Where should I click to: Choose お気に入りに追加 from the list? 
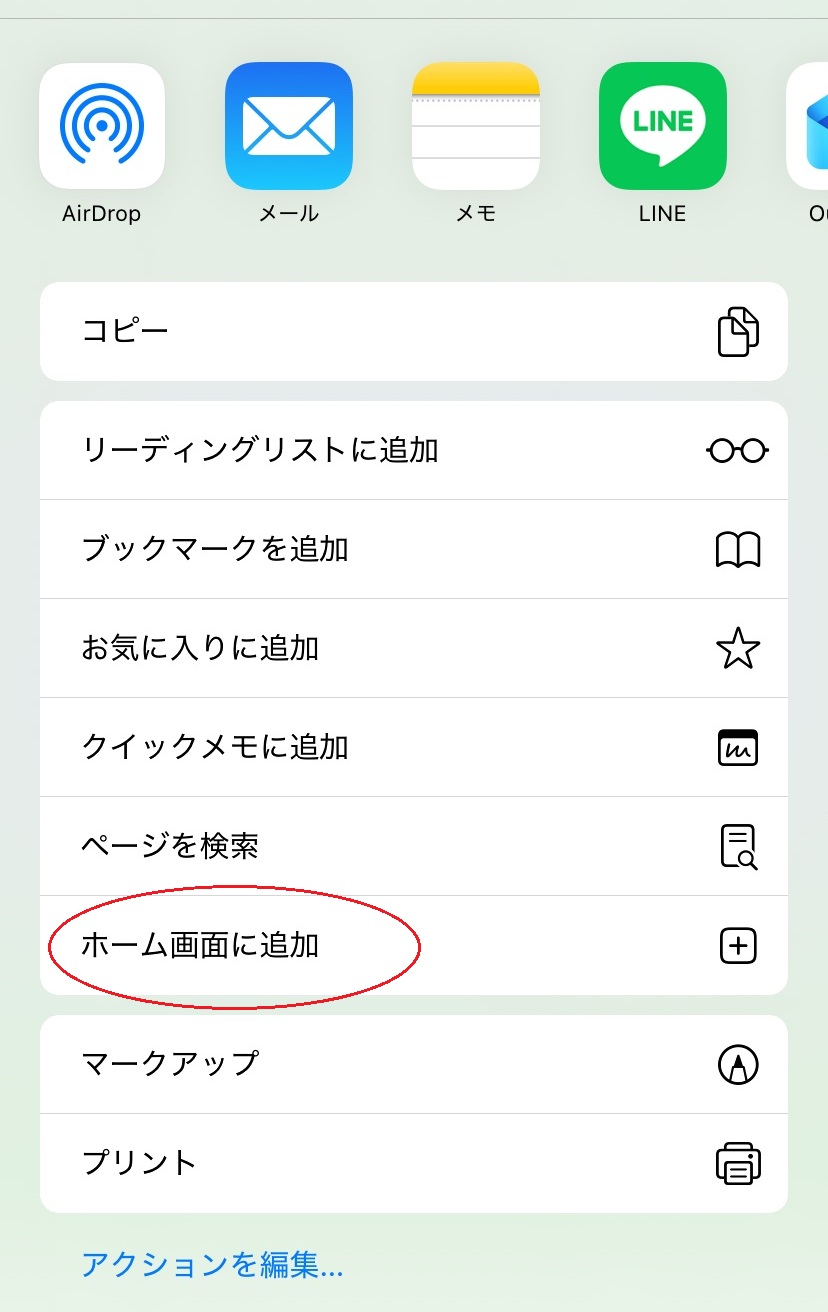click(x=414, y=649)
